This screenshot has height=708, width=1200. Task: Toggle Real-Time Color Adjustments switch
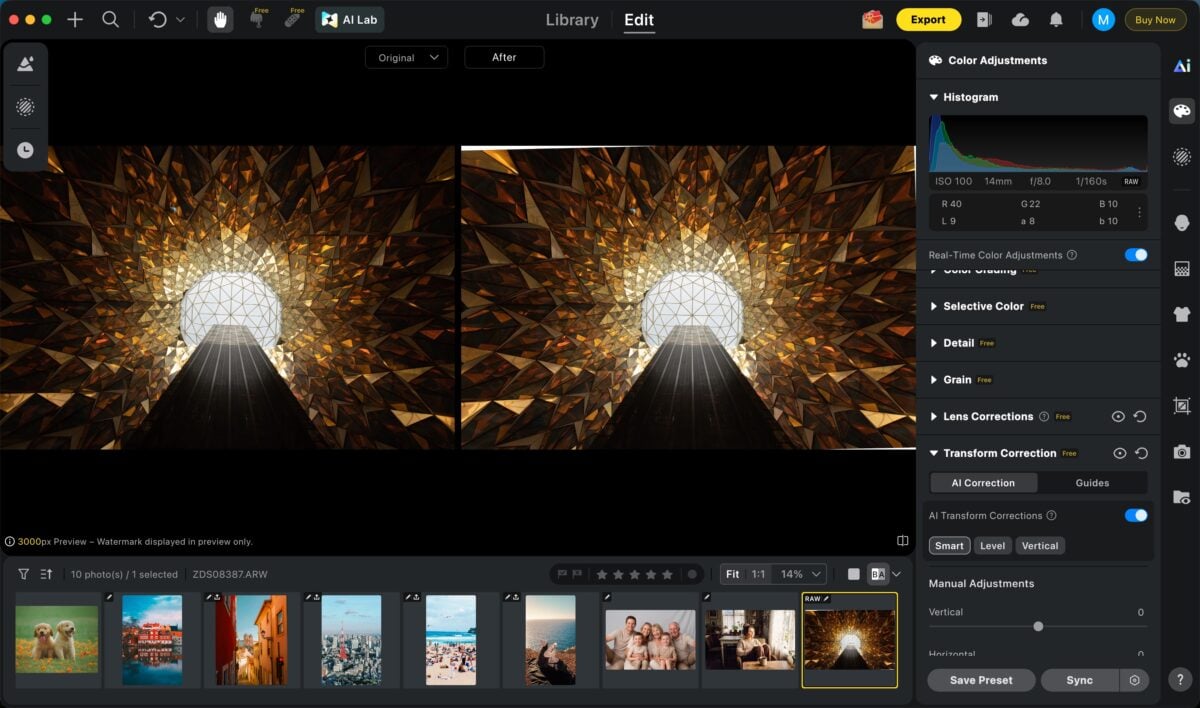coord(1135,255)
